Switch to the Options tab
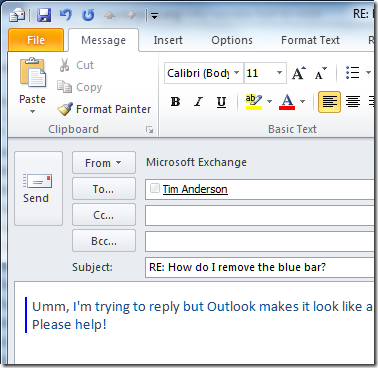Viewport: 378px width, 368px height. coord(232,40)
